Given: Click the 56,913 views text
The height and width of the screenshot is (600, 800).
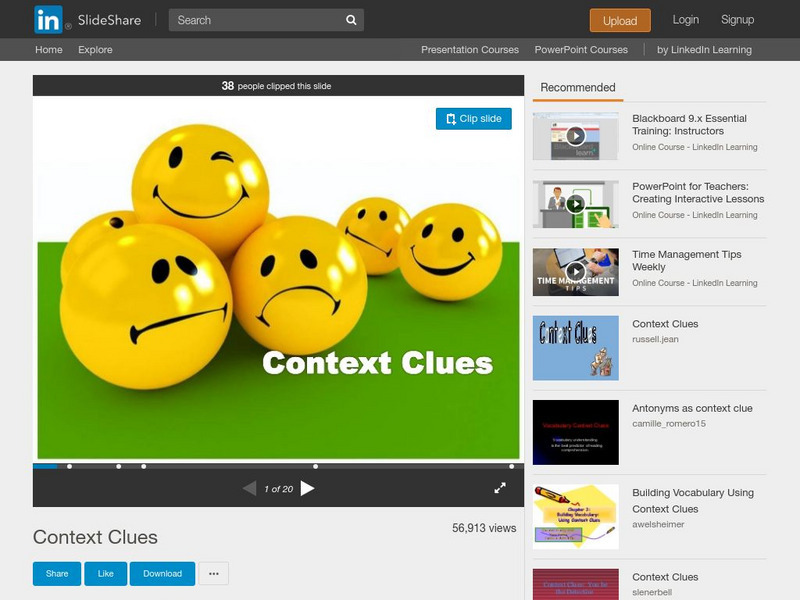Looking at the screenshot, I should pos(484,528).
